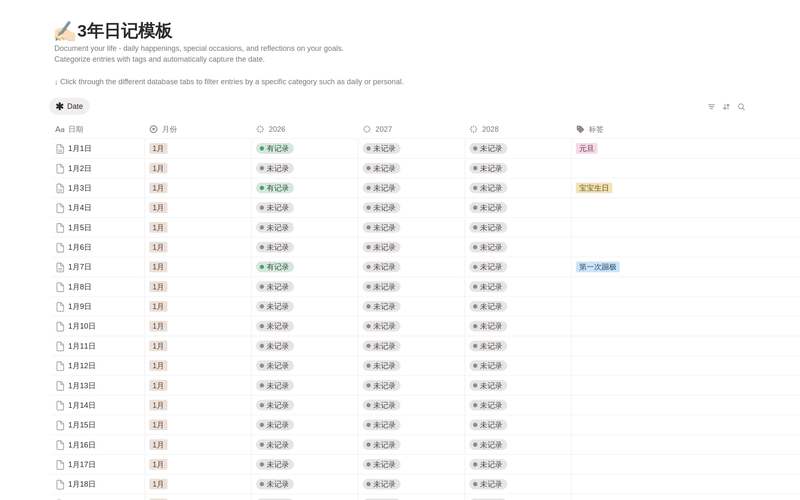The width and height of the screenshot is (800, 500).
Task: Open the 月份 column header menu
Action: tap(169, 129)
